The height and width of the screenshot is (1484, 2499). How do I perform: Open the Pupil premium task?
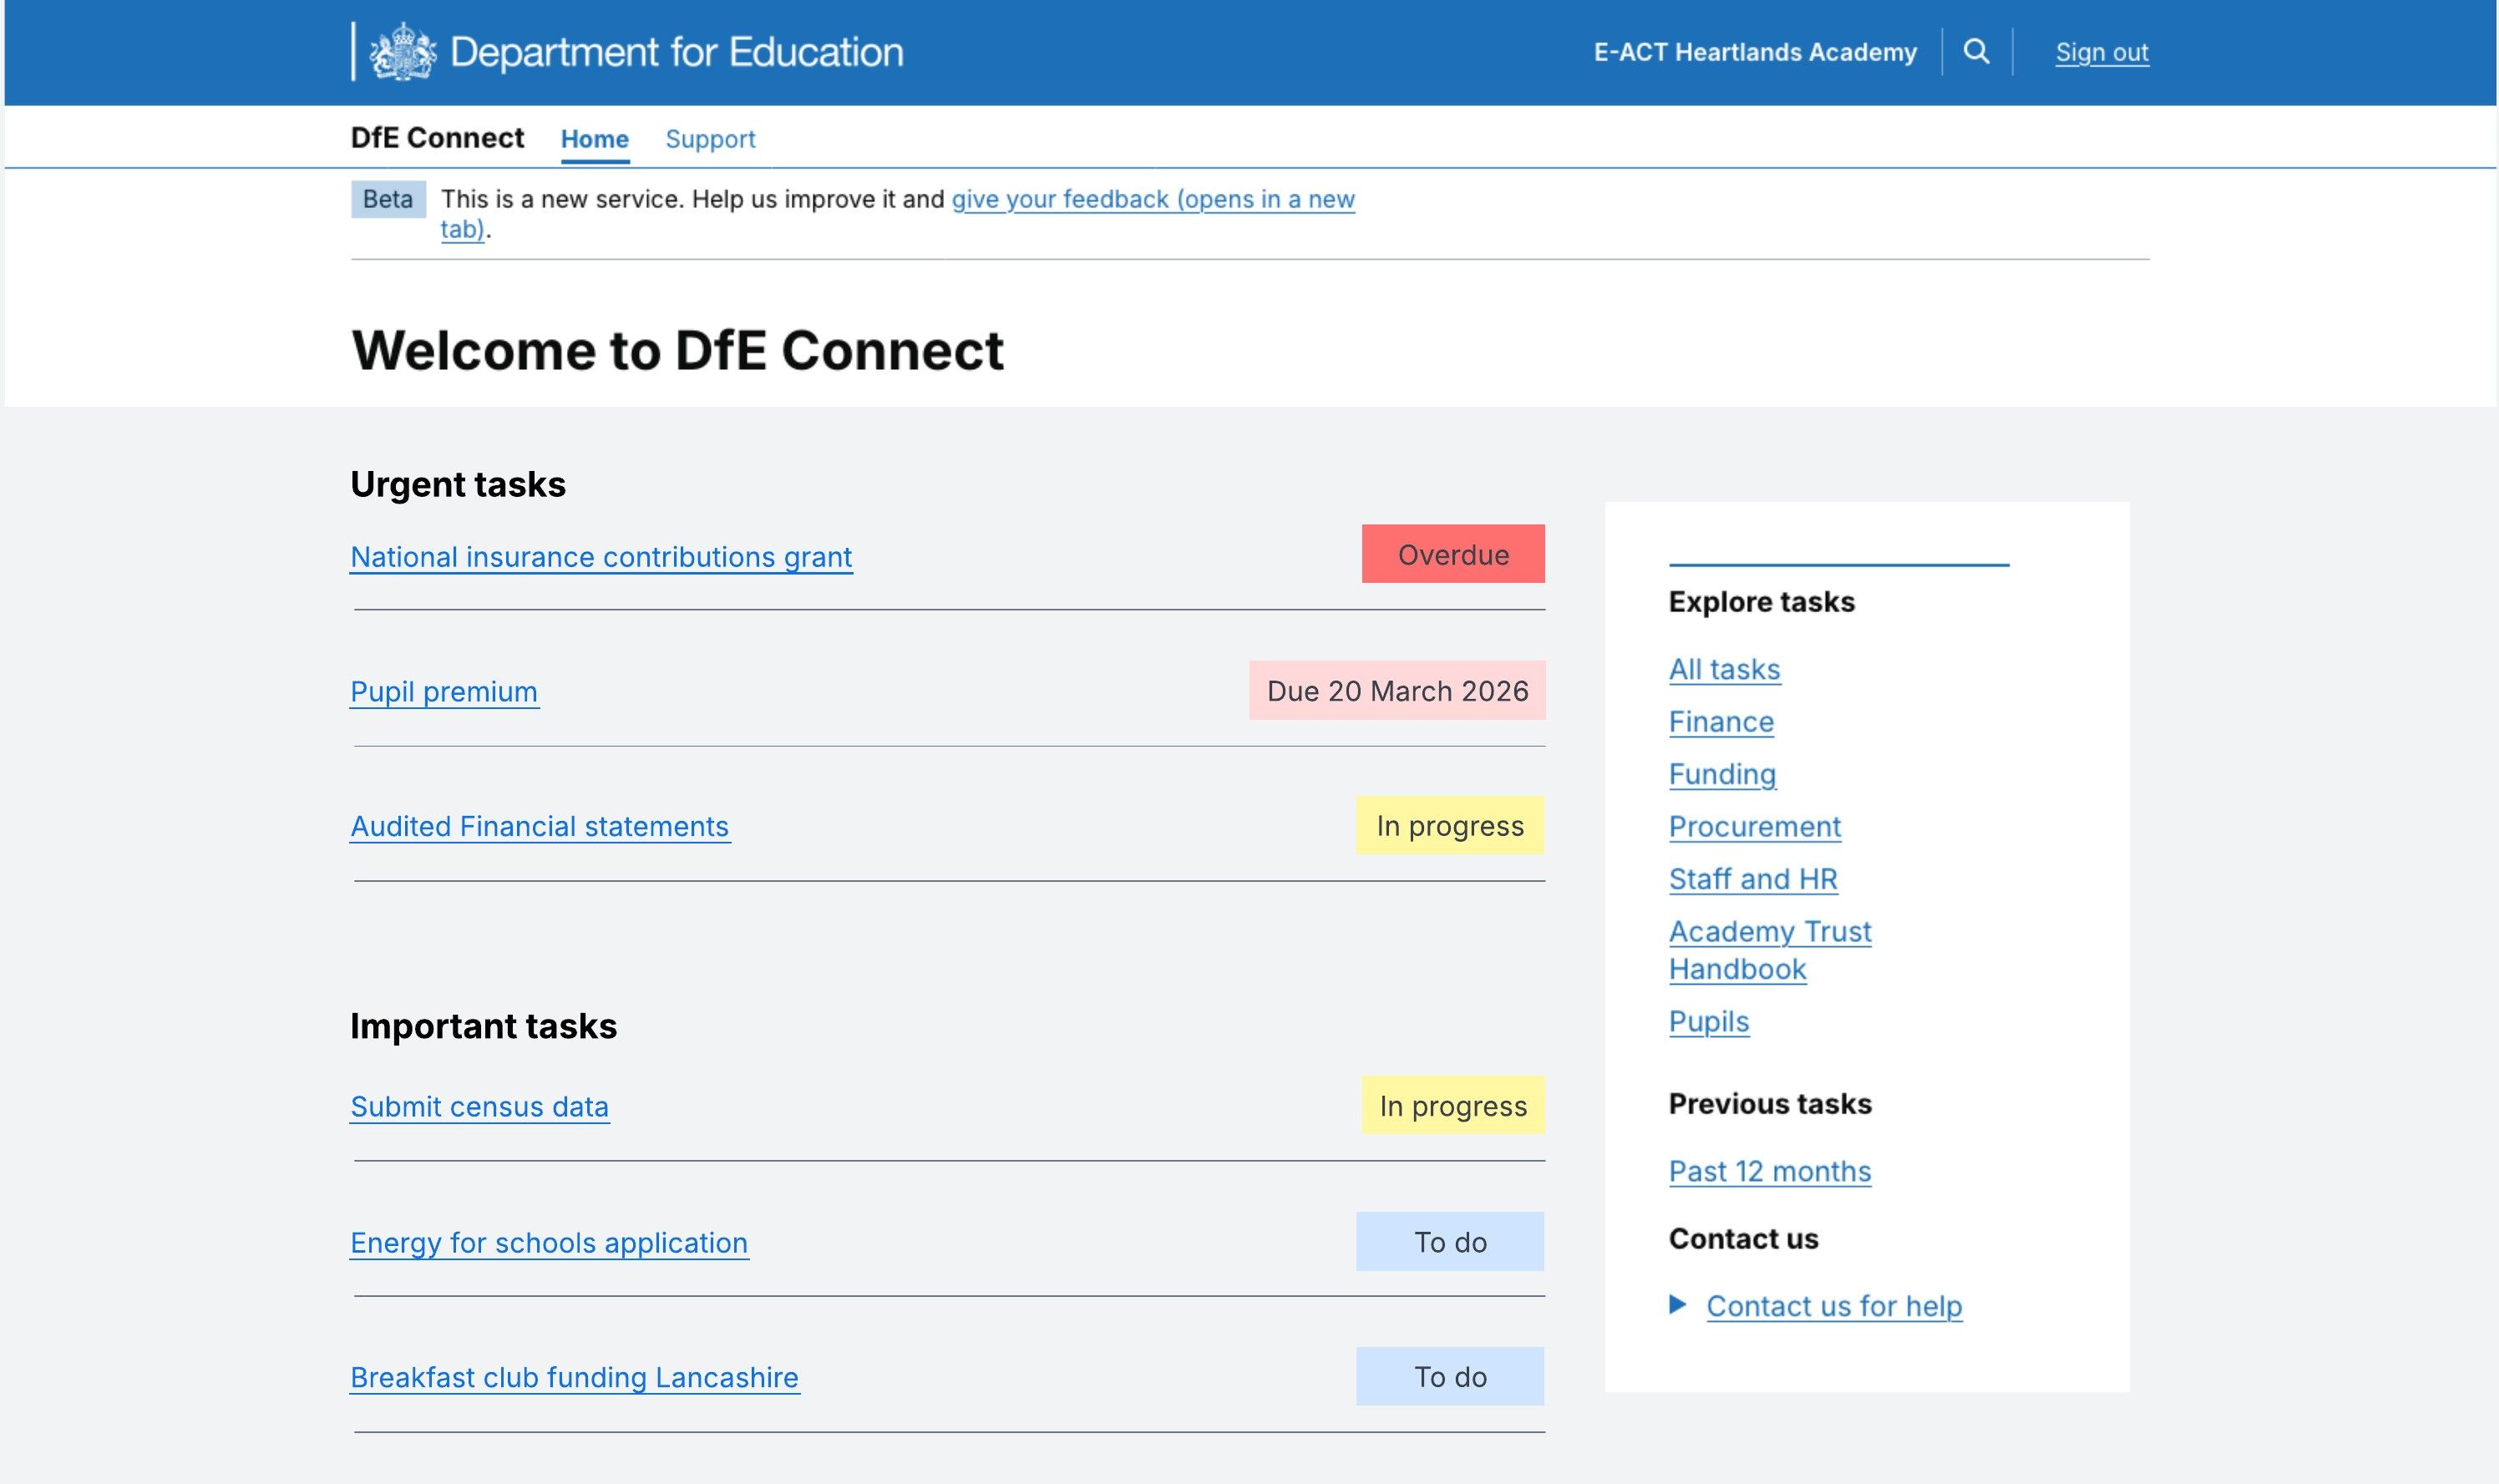click(443, 691)
